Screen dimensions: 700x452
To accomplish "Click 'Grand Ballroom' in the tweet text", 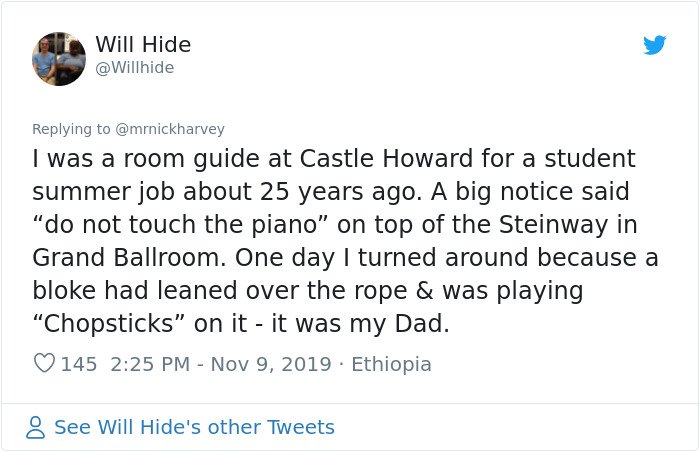I will 129,257.
